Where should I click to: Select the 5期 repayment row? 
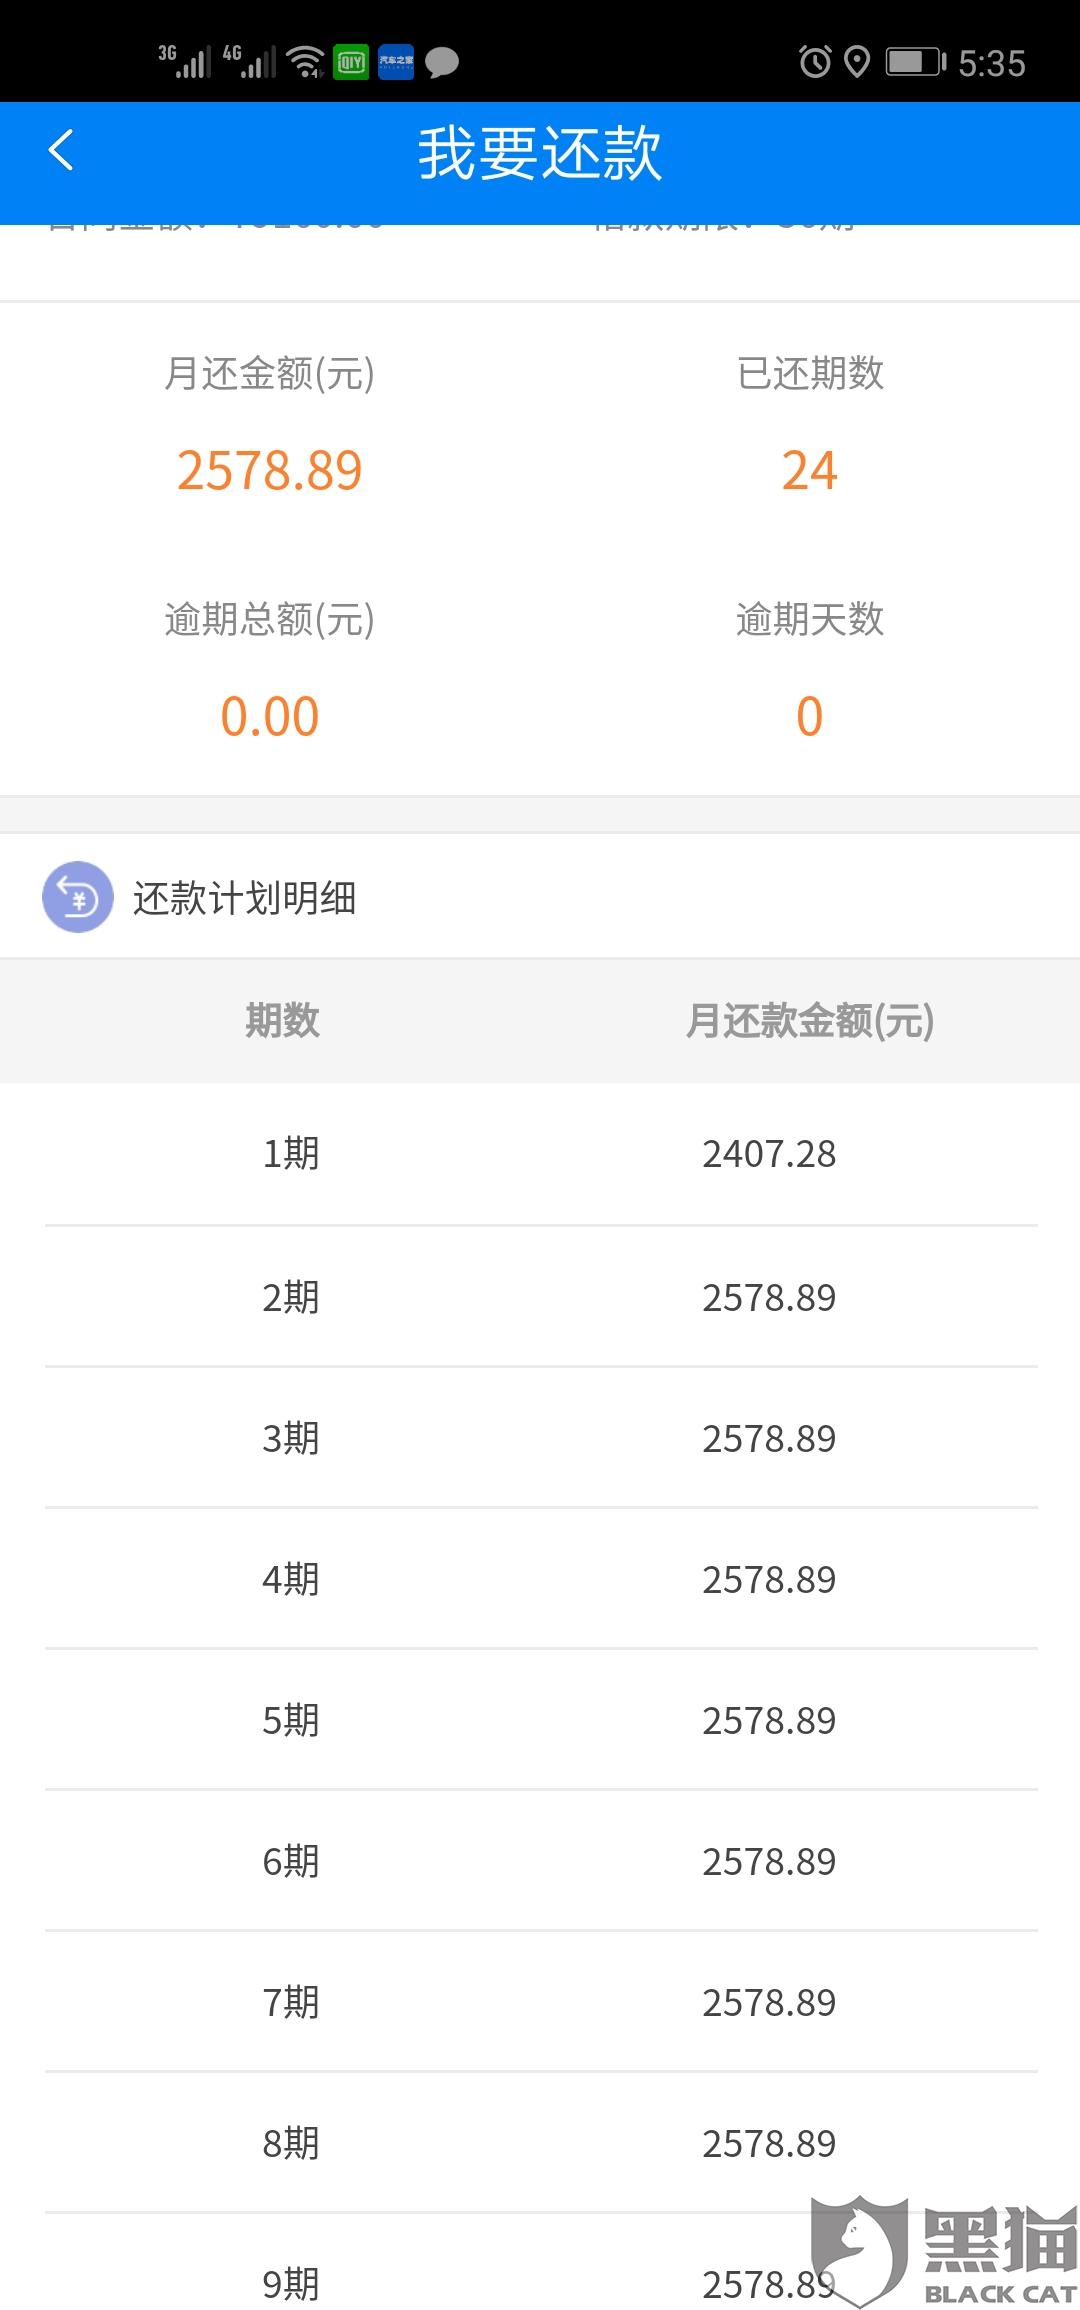(541, 1720)
